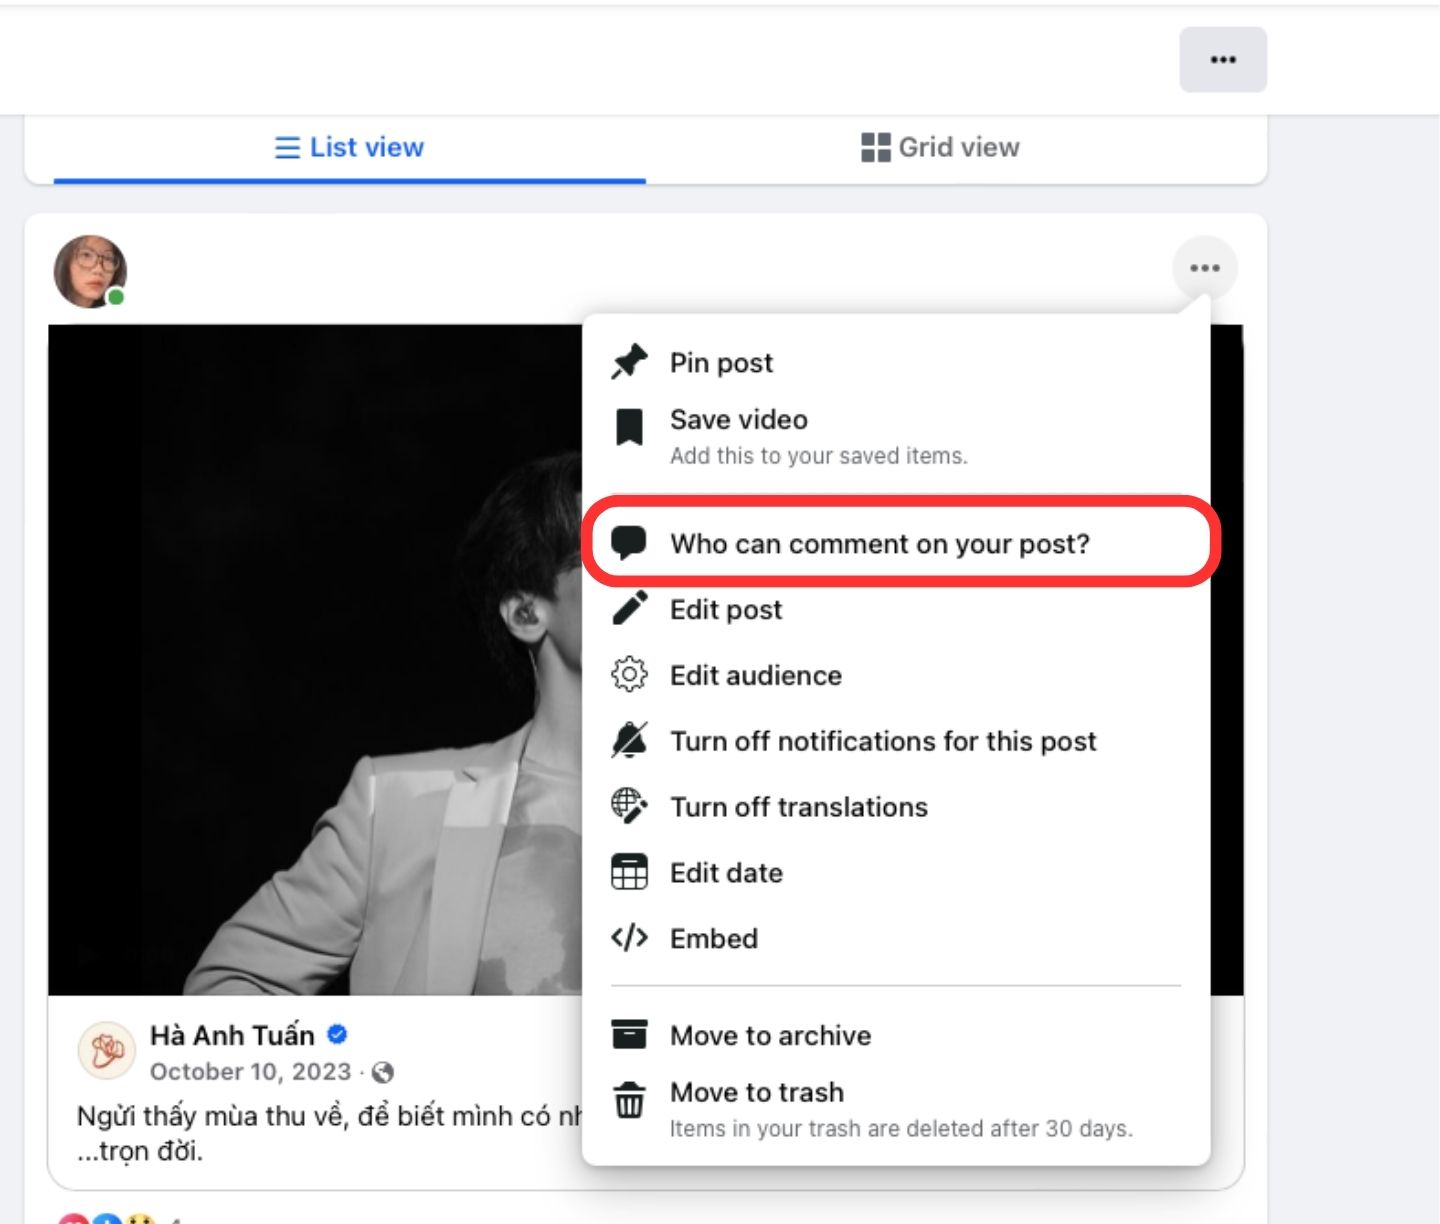The width and height of the screenshot is (1440, 1224).
Task: Open the top-right three-dot options button
Action: 1223,60
